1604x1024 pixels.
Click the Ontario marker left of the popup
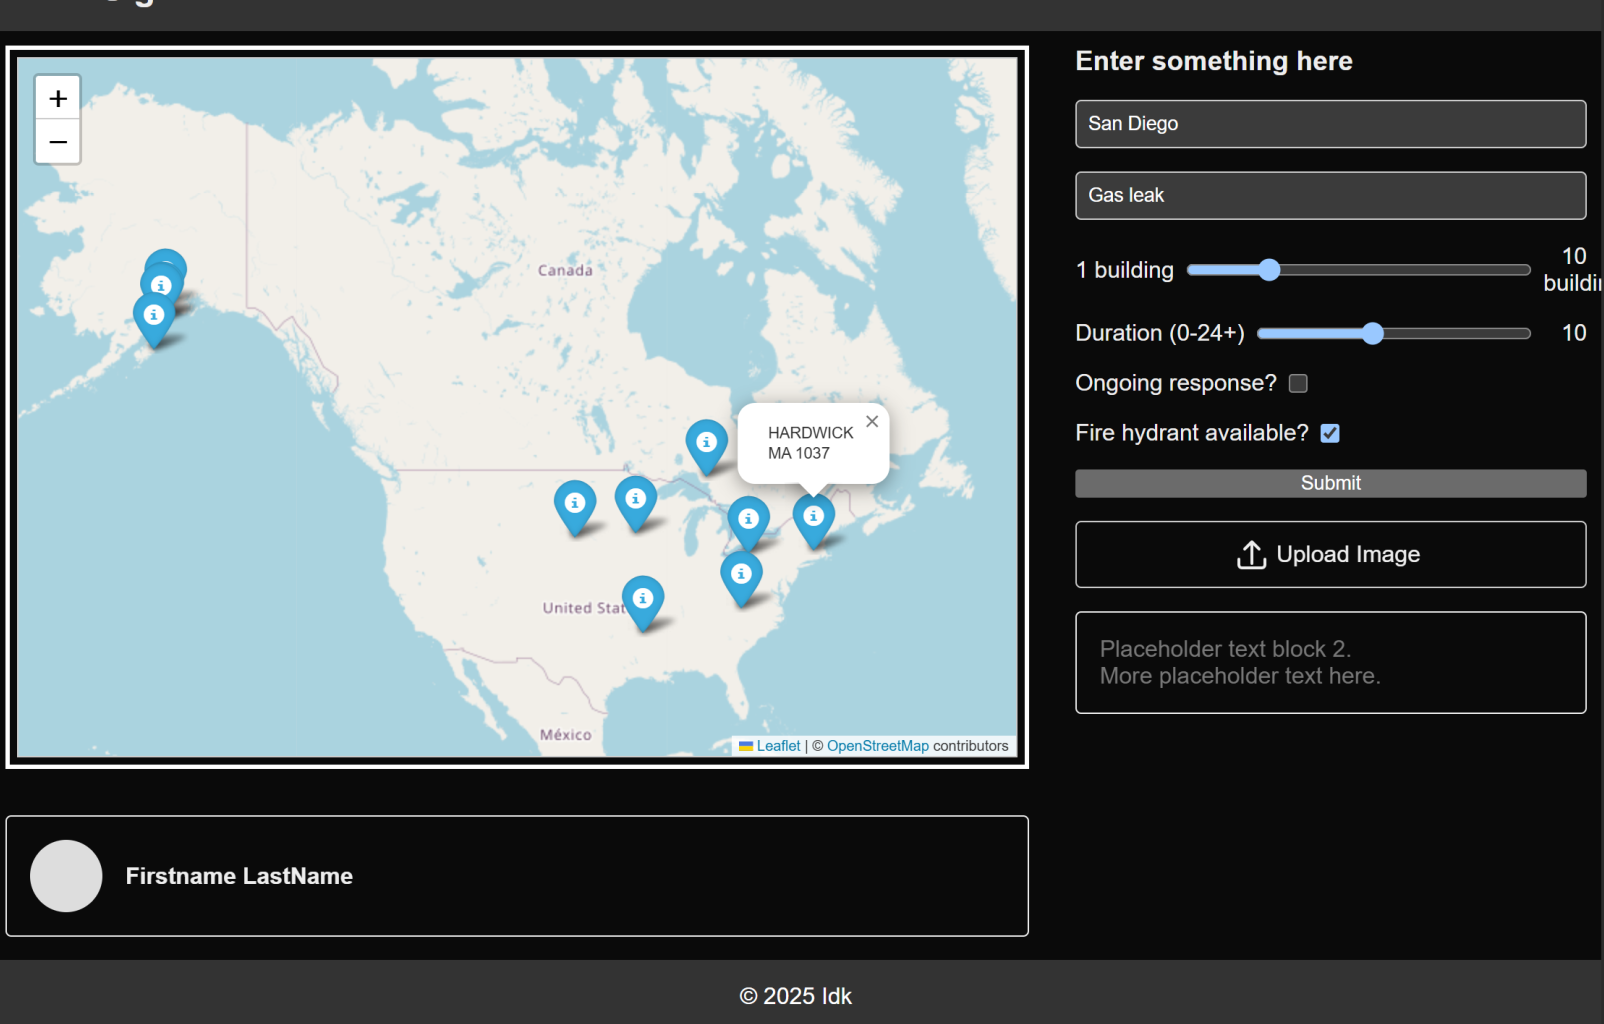[707, 446]
